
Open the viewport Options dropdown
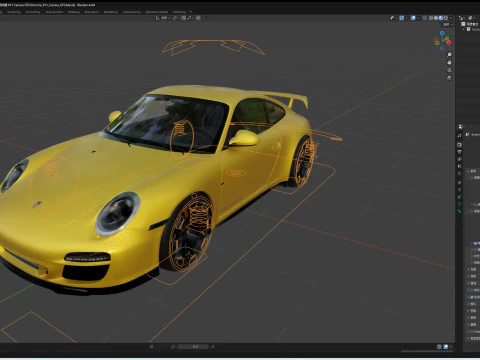(x=447, y=25)
